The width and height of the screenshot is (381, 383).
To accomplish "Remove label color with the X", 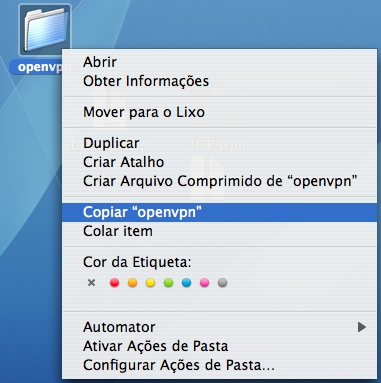I will tap(91, 283).
